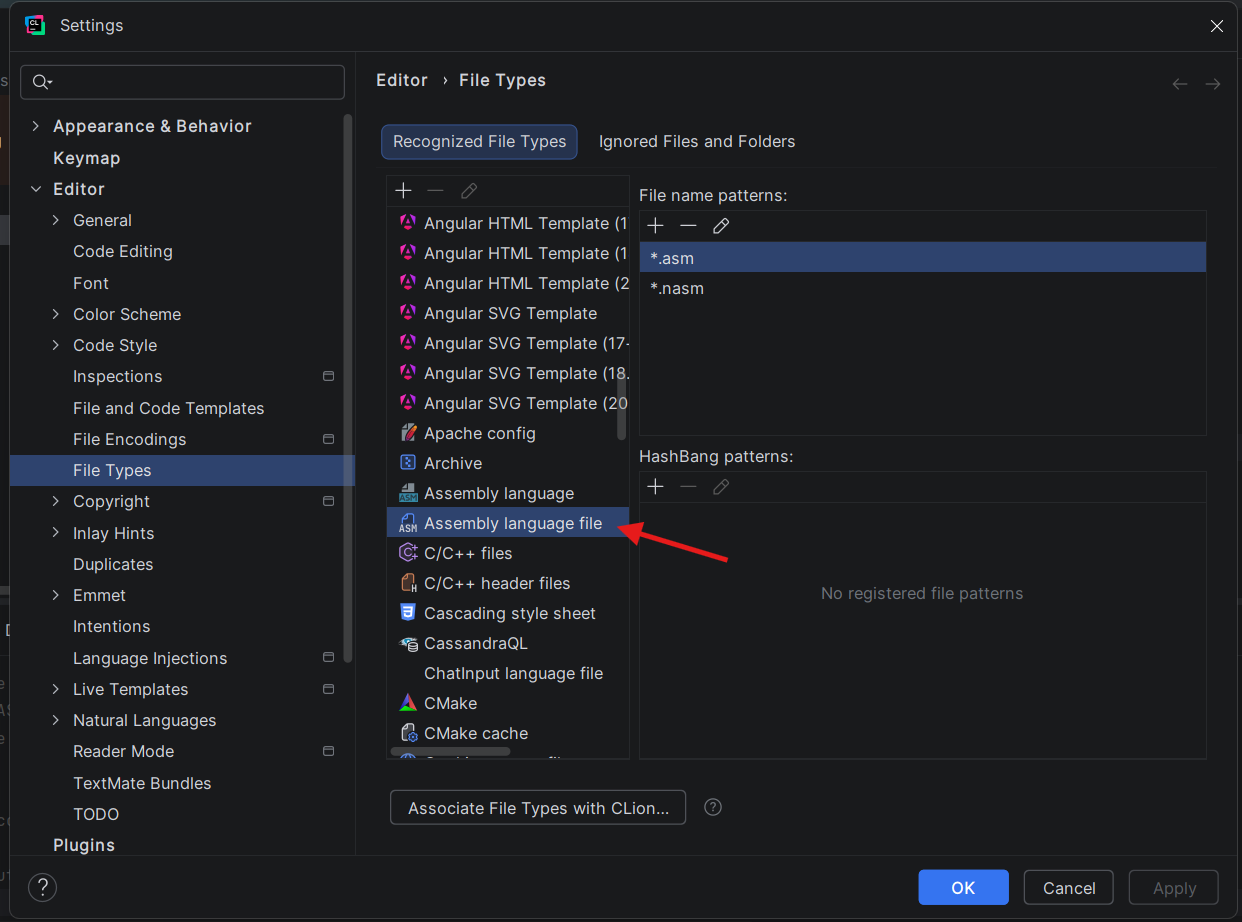Switch to Ignored Files and Folders tab
This screenshot has height=922, width=1242.
click(x=697, y=142)
